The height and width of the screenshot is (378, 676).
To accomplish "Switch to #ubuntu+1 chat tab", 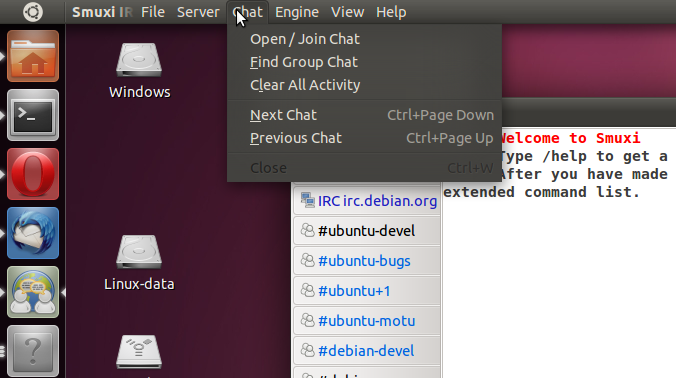I will tap(366, 291).
